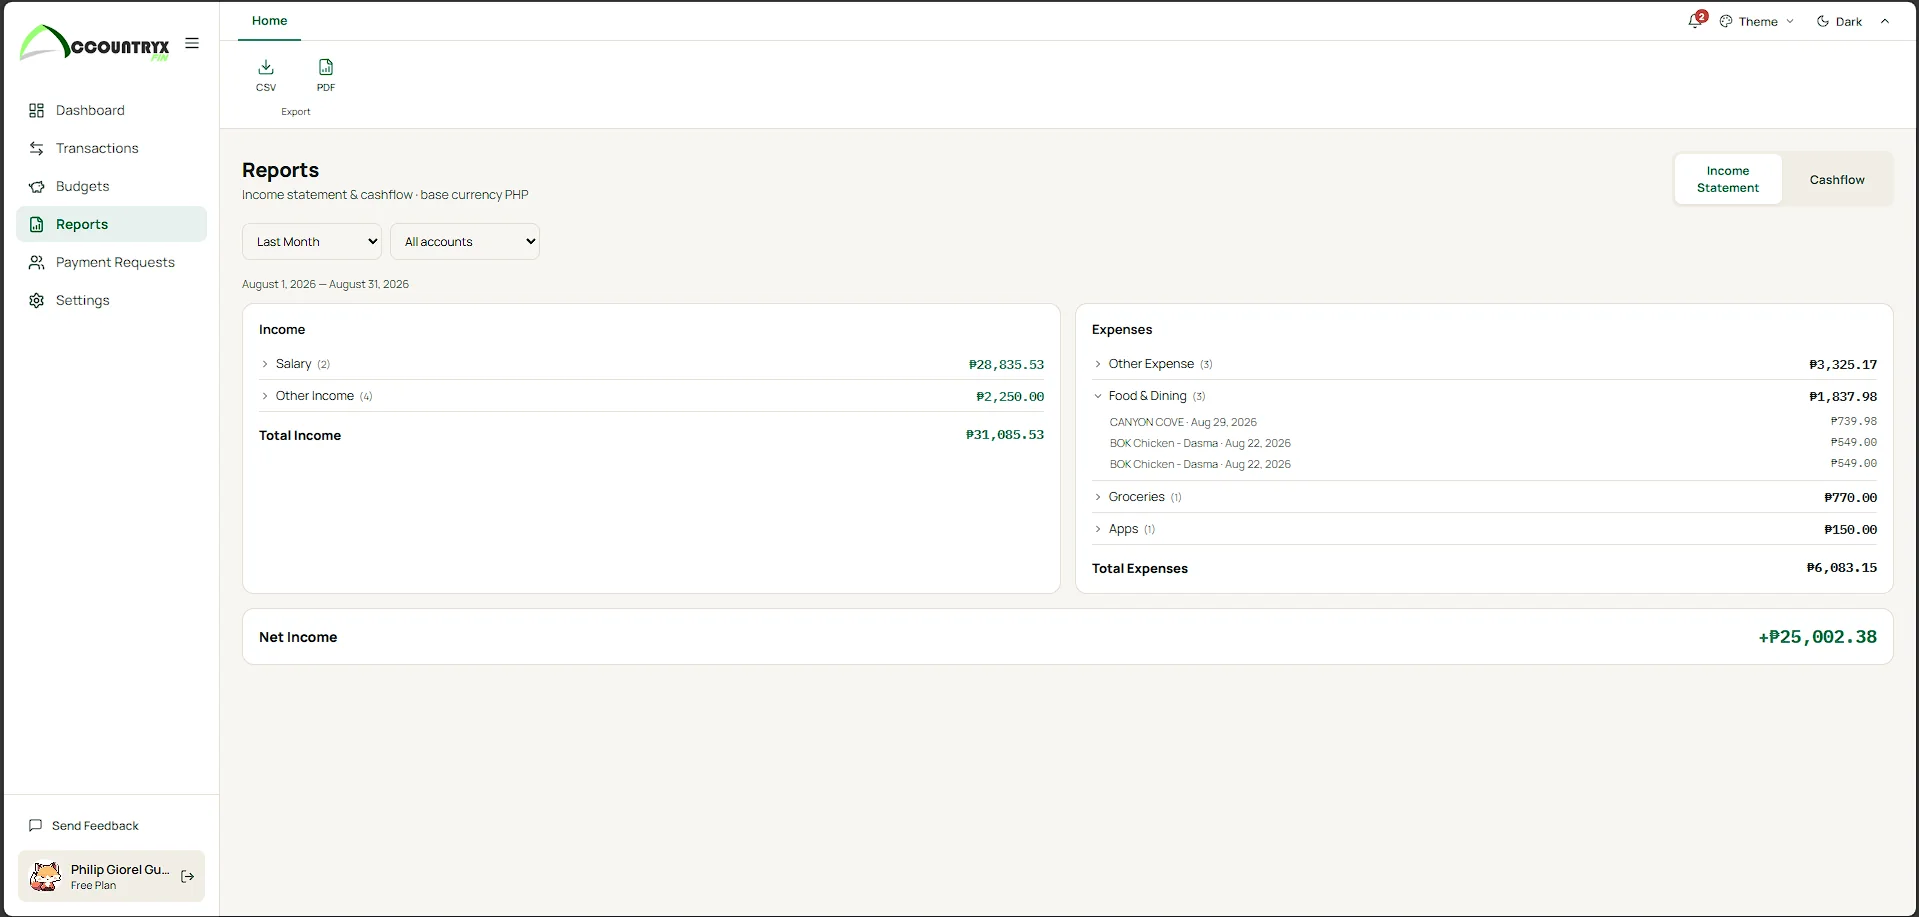Expand the Apps expense row
1919x917 pixels.
[1484, 529]
